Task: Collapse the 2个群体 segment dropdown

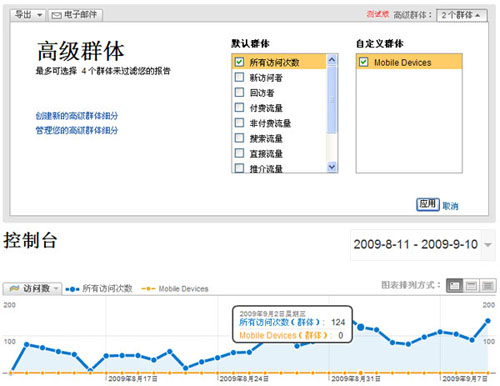Action: point(462,15)
